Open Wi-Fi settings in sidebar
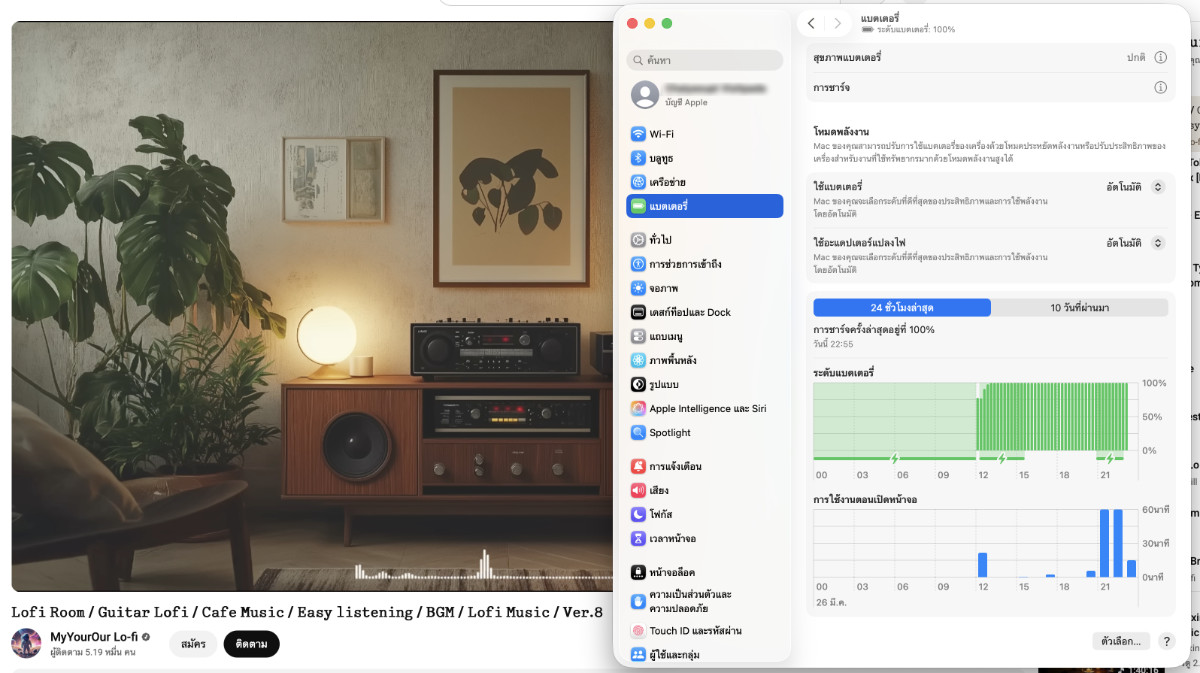This screenshot has height=673, width=1200. pos(661,134)
